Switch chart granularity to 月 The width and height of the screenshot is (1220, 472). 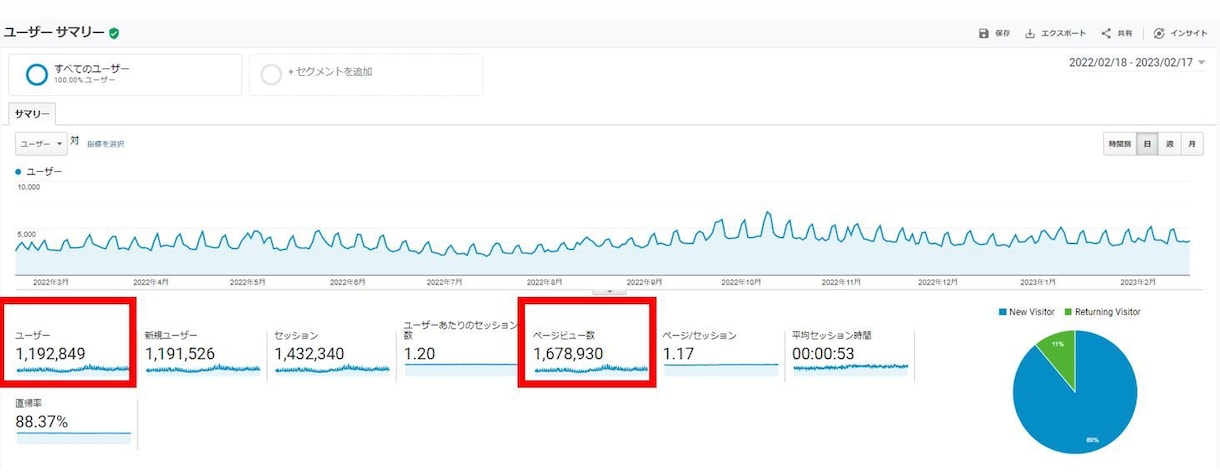coord(1191,144)
